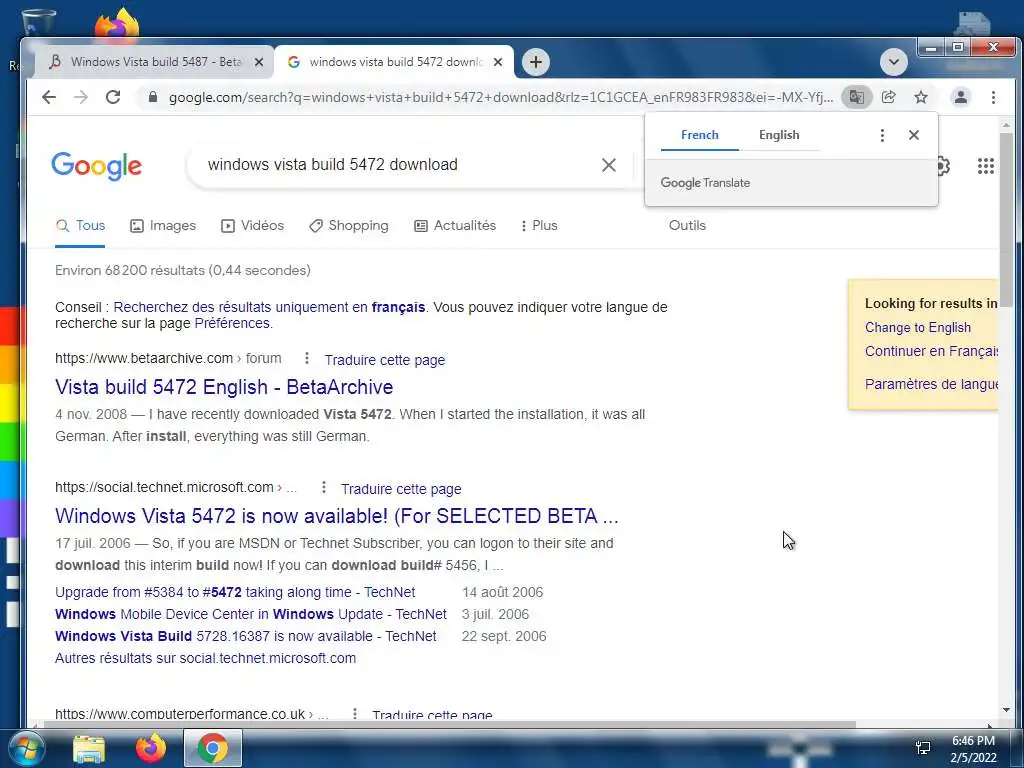Reload the Google search page
The image size is (1024, 768).
[x=113, y=97]
